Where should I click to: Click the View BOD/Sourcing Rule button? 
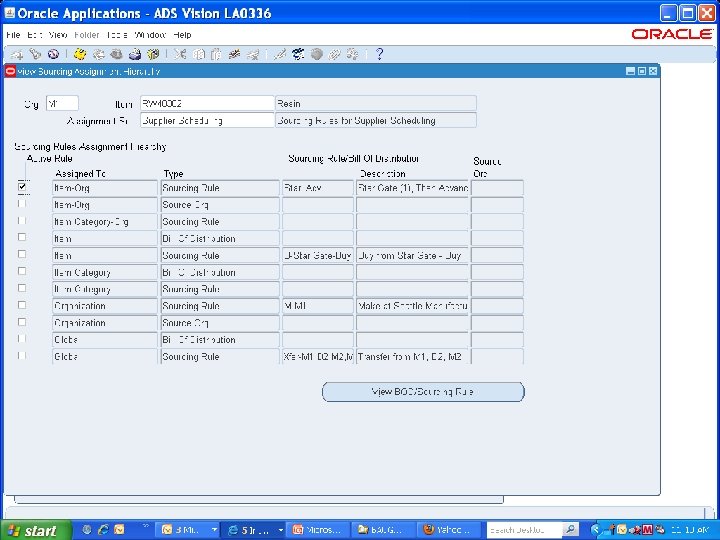pos(423,392)
